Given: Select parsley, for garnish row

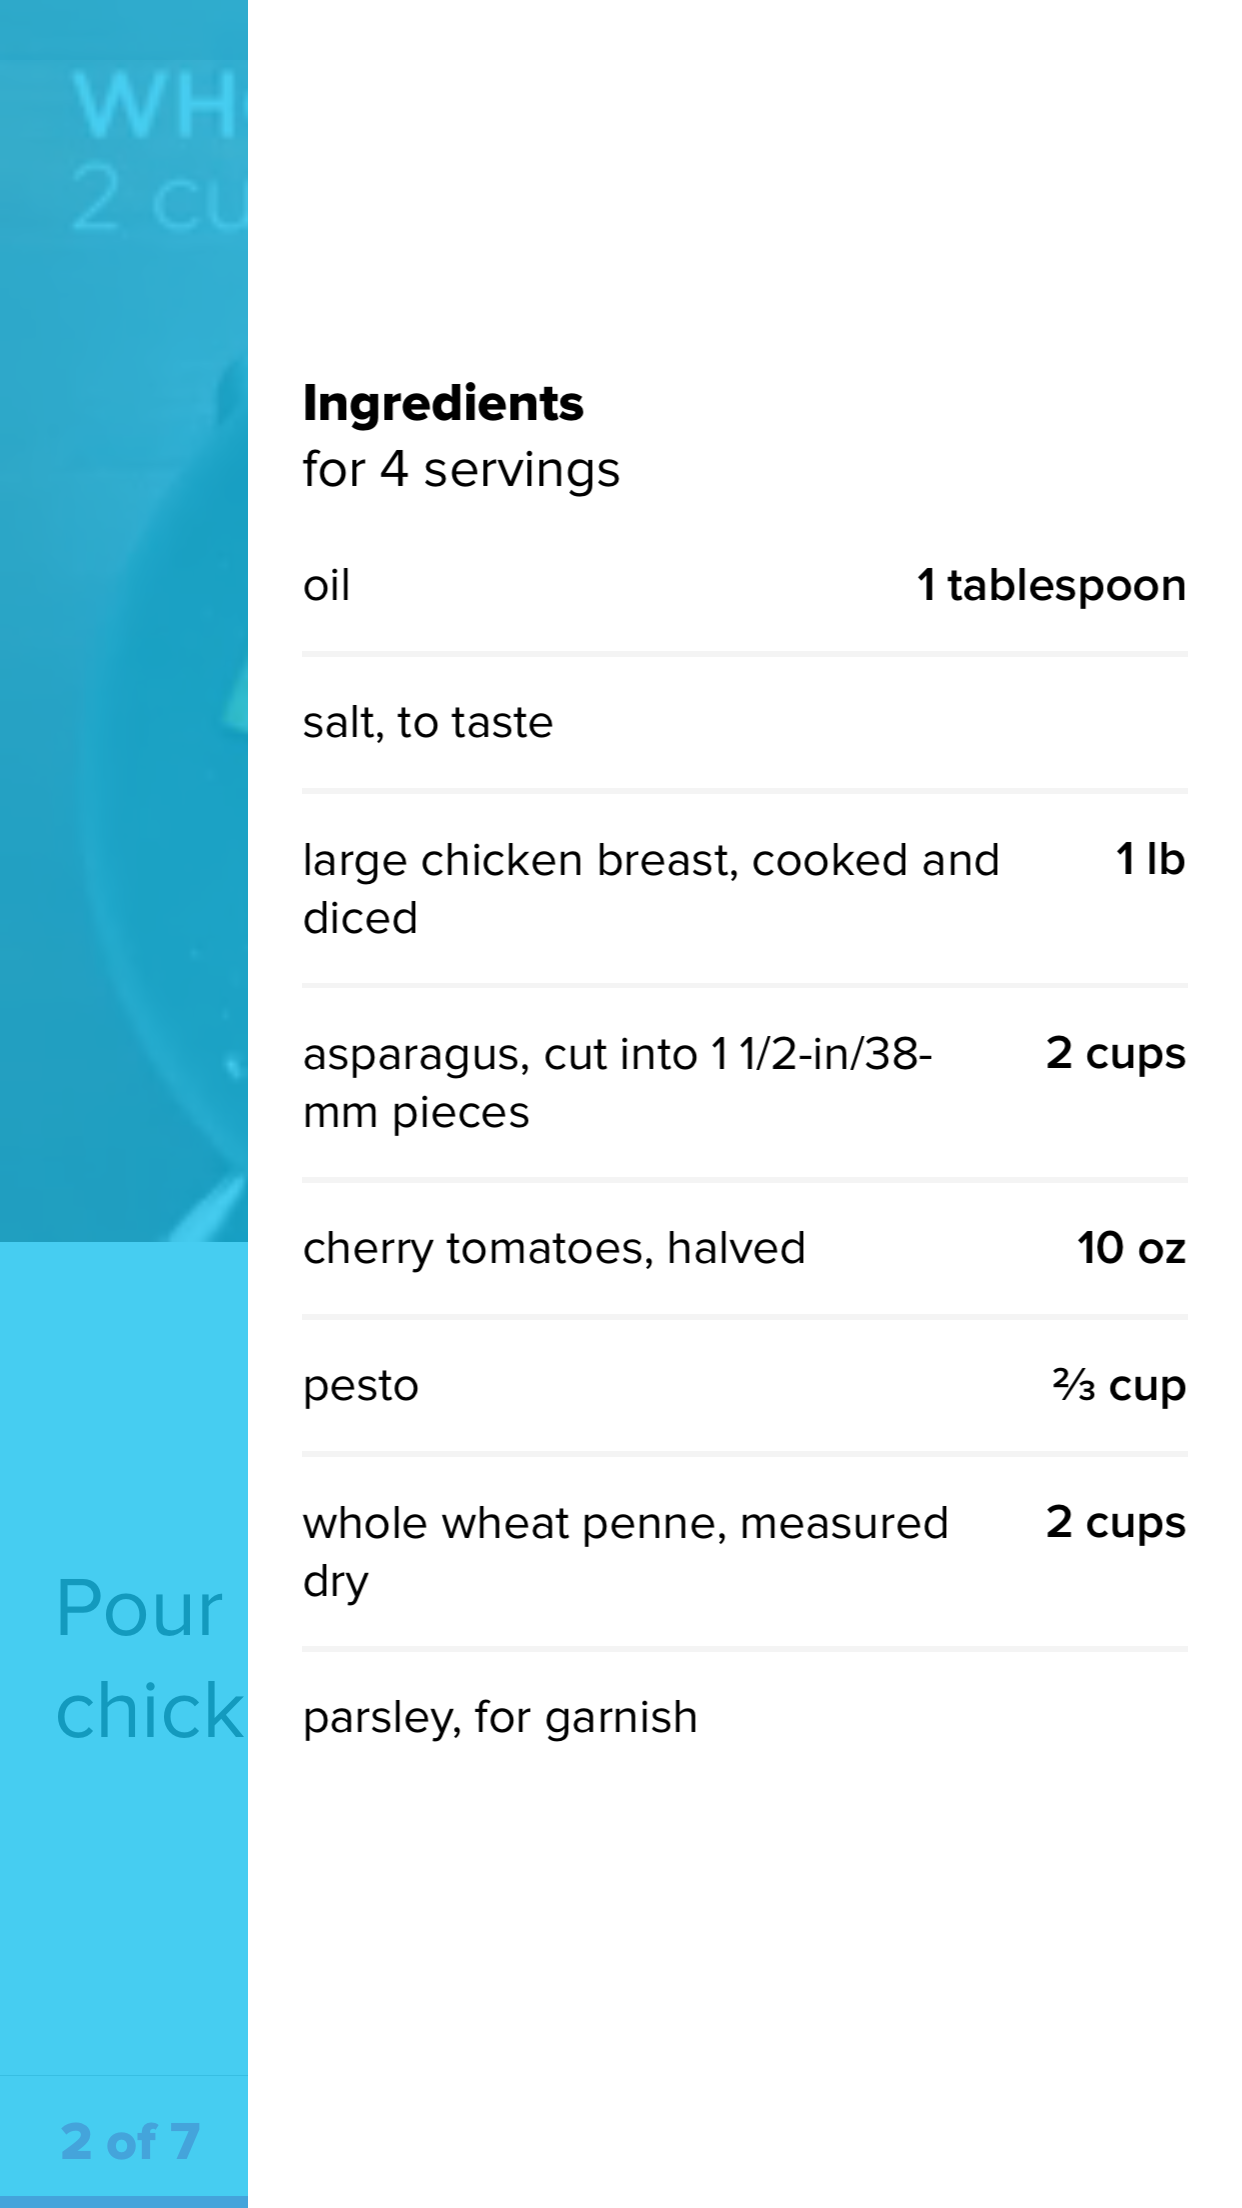Looking at the screenshot, I should coord(744,1717).
